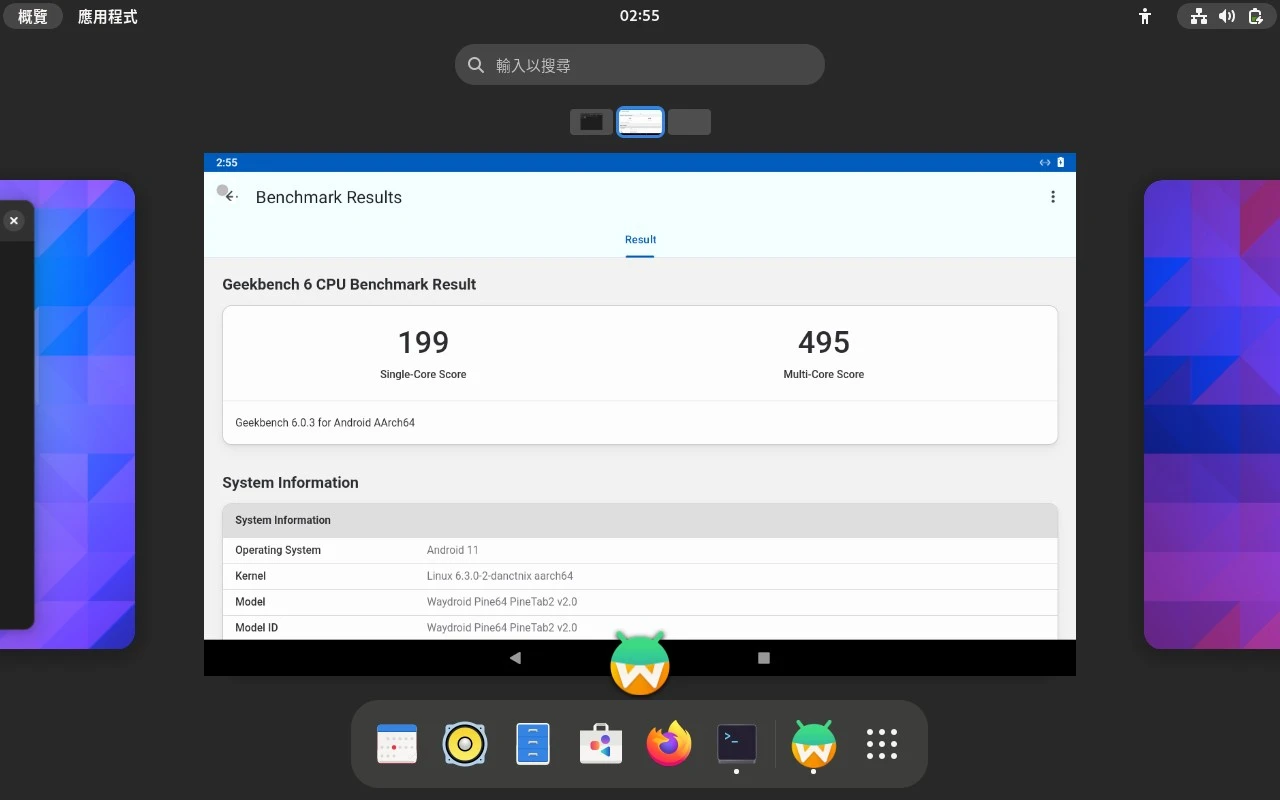Click the Model ID row's Waydroid Pine64 PineTab2 value
The width and height of the screenshot is (1280, 800).
(502, 628)
